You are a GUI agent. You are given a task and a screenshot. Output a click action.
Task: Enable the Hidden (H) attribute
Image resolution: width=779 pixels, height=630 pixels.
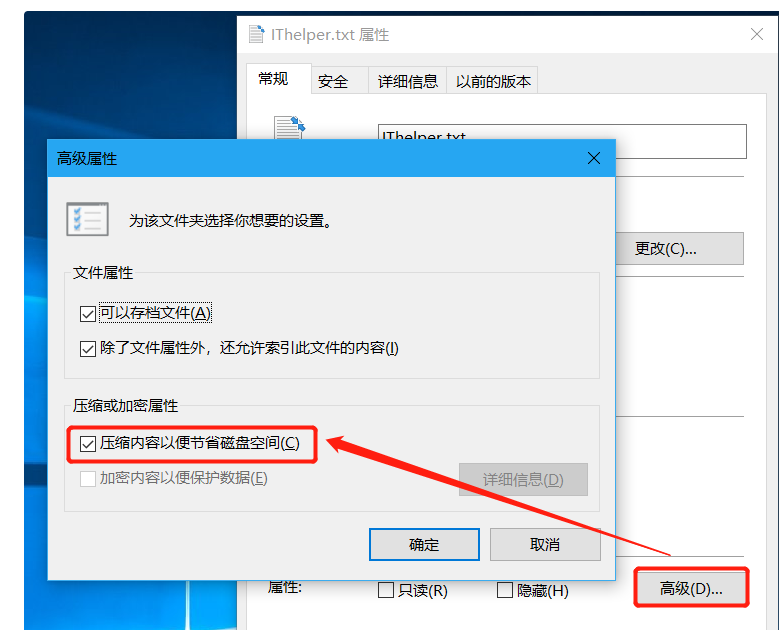505,590
